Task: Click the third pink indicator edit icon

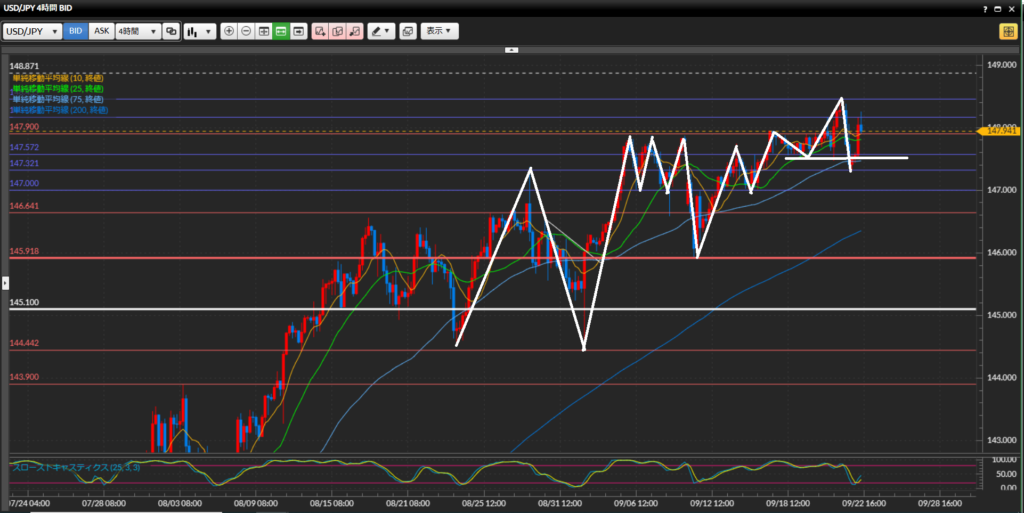Action: 354,31
